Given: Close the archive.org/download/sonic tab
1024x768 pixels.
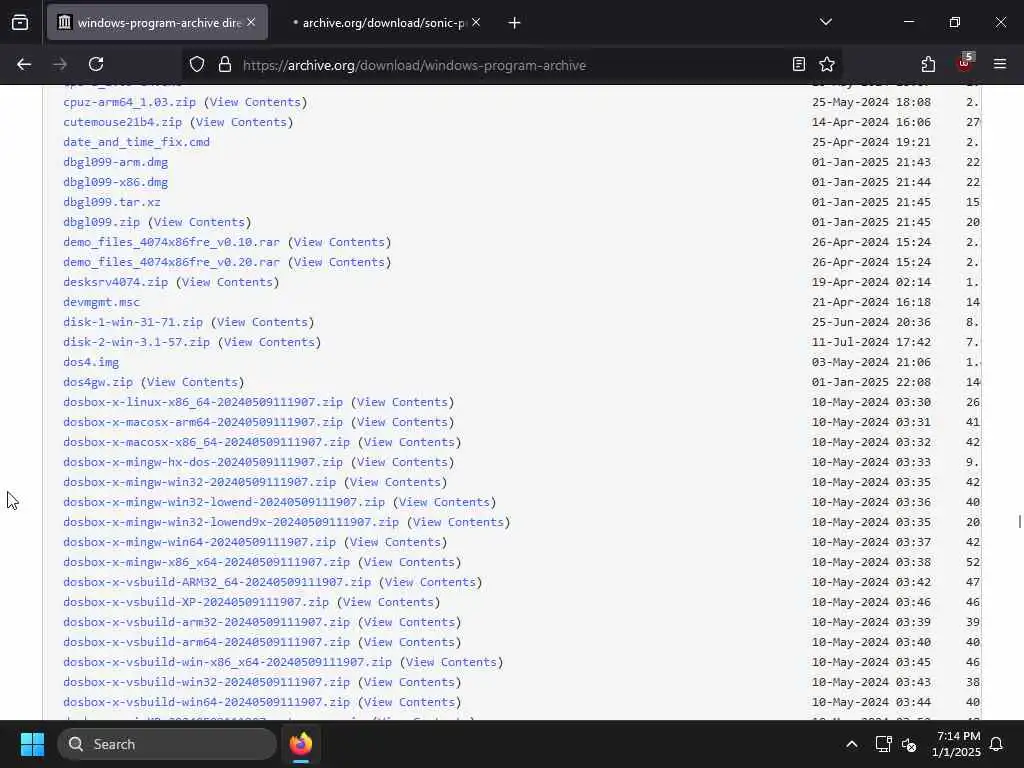Looking at the screenshot, I should (476, 22).
